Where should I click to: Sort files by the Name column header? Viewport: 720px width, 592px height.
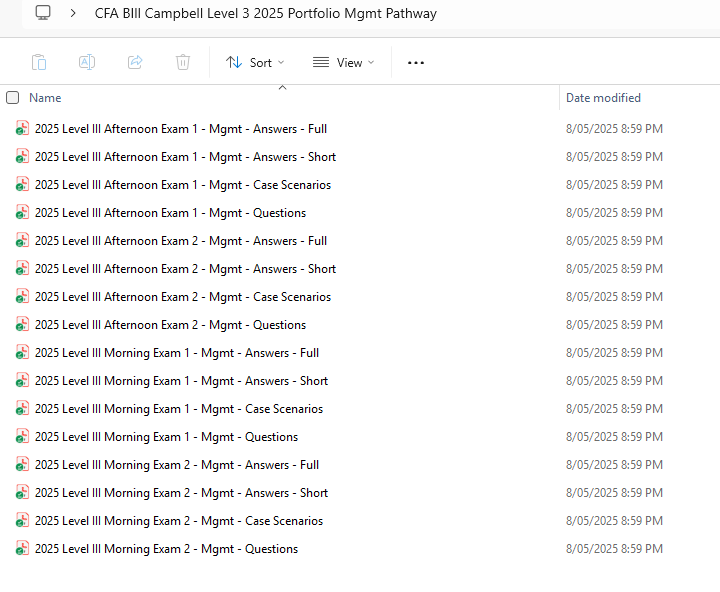click(x=45, y=98)
